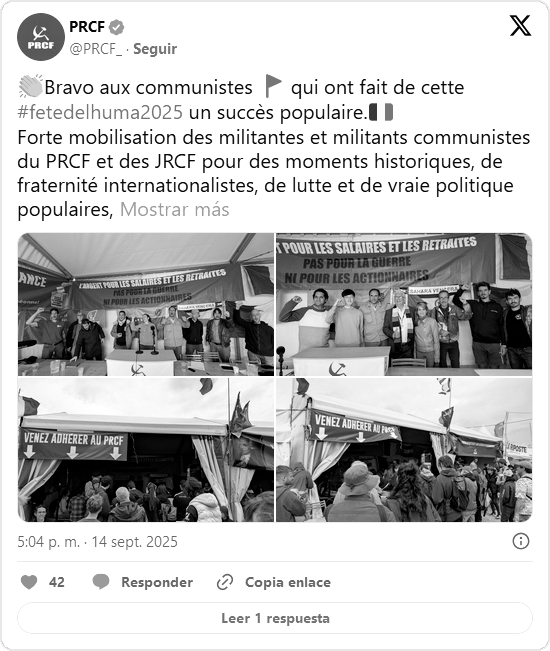The height and width of the screenshot is (651, 550).
Task: Open bottom-left photo of Venez adherer tent
Action: 146,450
